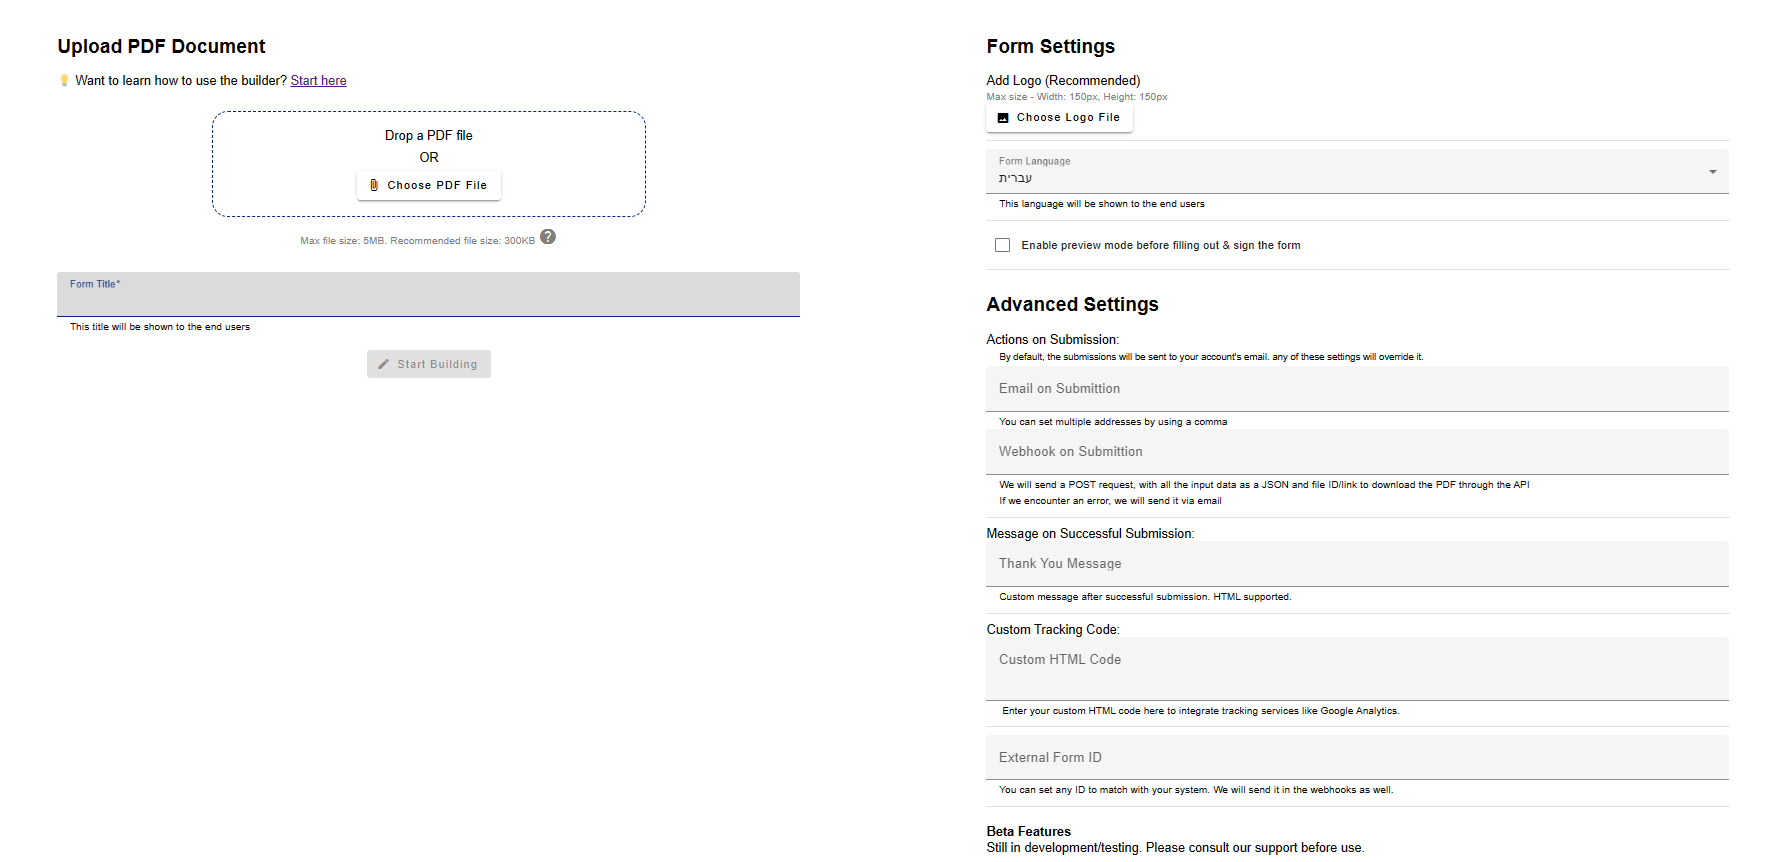Click into the Thank You Message field
Screen dimensions: 1792x862
[1356, 564]
